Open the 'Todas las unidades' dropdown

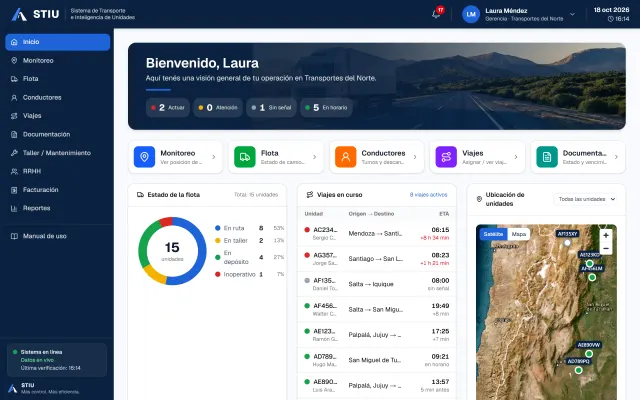click(x=587, y=199)
